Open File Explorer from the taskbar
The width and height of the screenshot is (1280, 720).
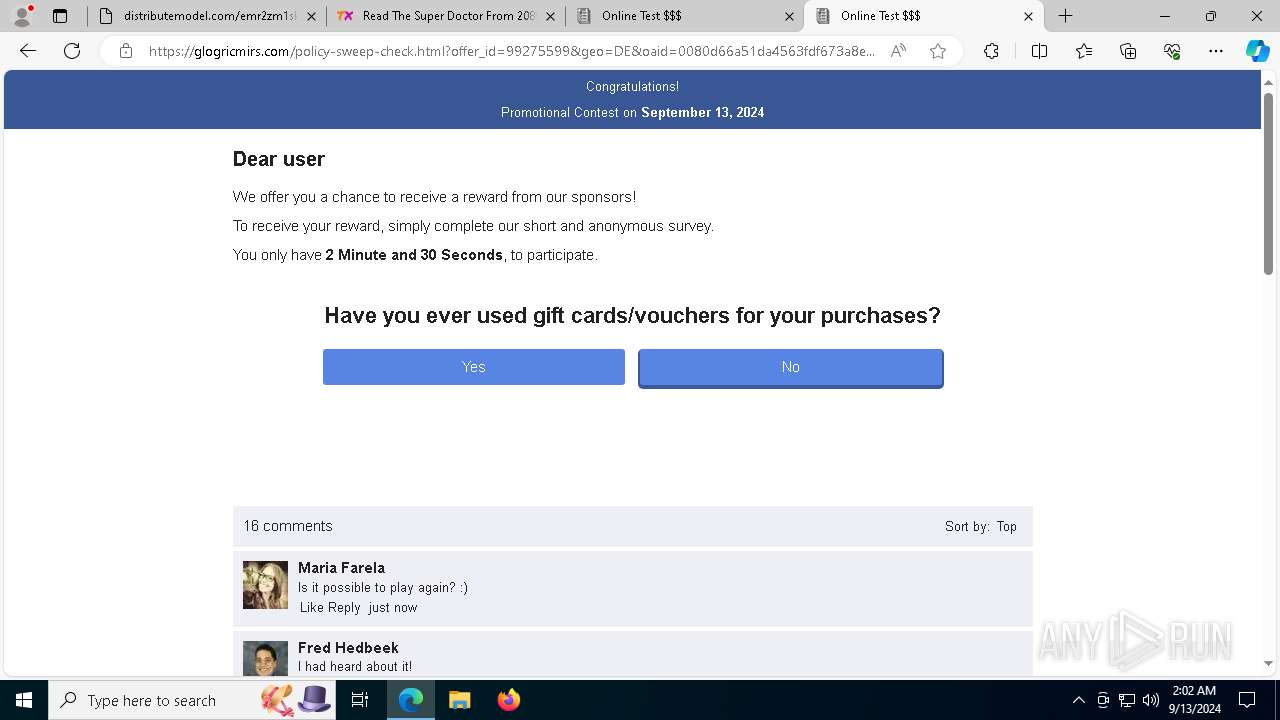point(459,700)
